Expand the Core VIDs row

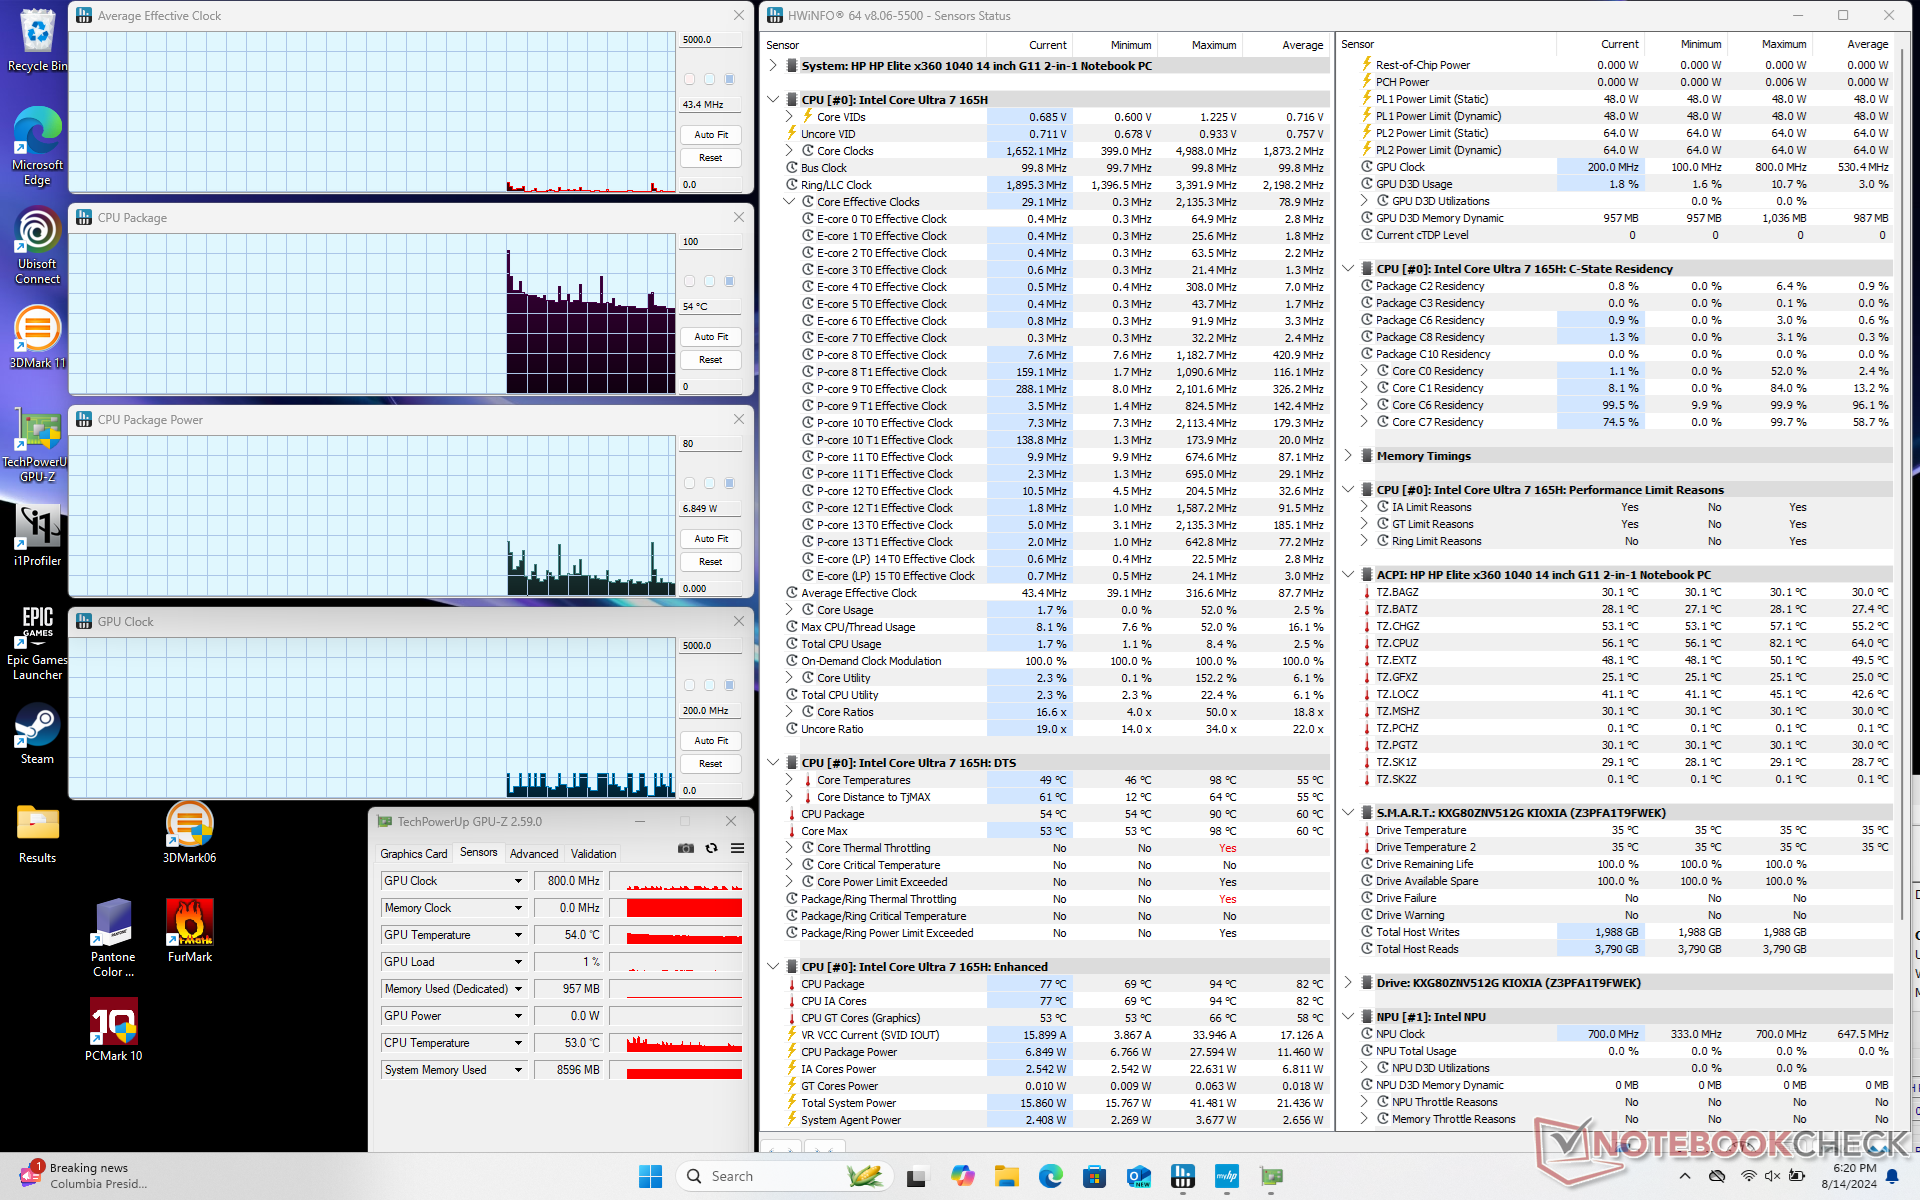pyautogui.click(x=789, y=117)
